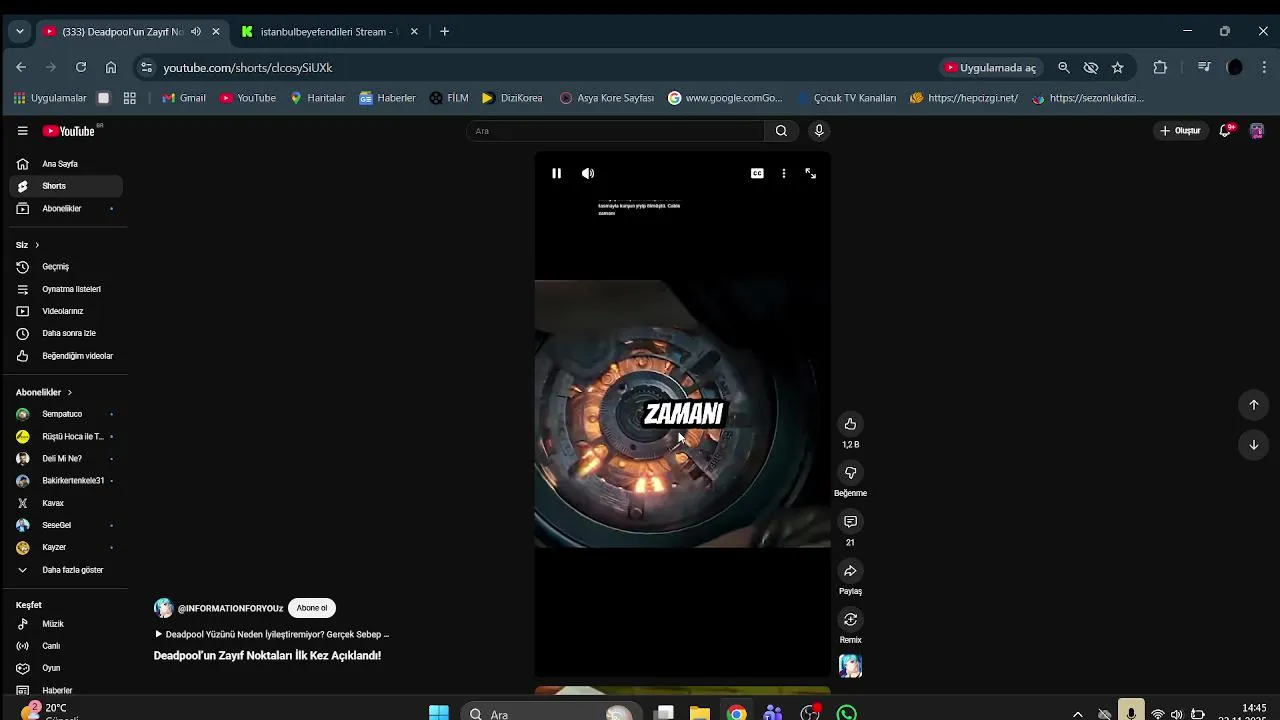Reload the page
This screenshot has height=720, width=1280.
coord(81,67)
